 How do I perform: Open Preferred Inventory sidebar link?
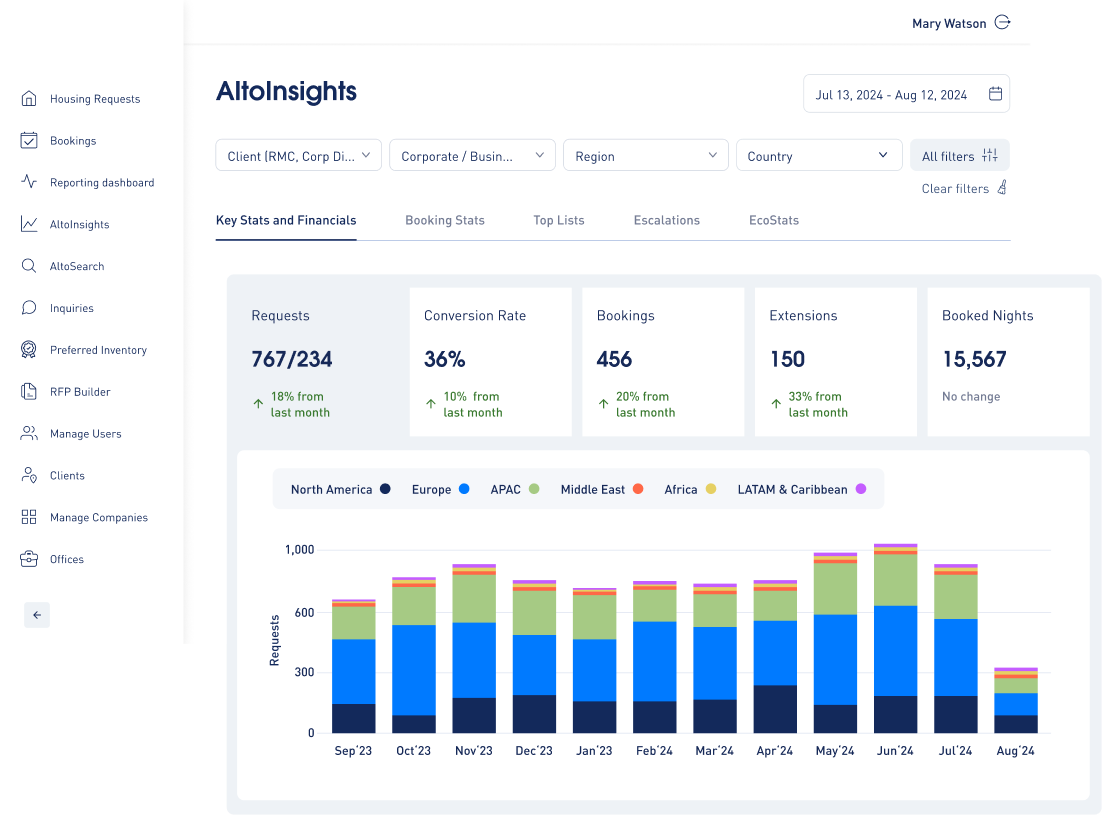tap(98, 350)
